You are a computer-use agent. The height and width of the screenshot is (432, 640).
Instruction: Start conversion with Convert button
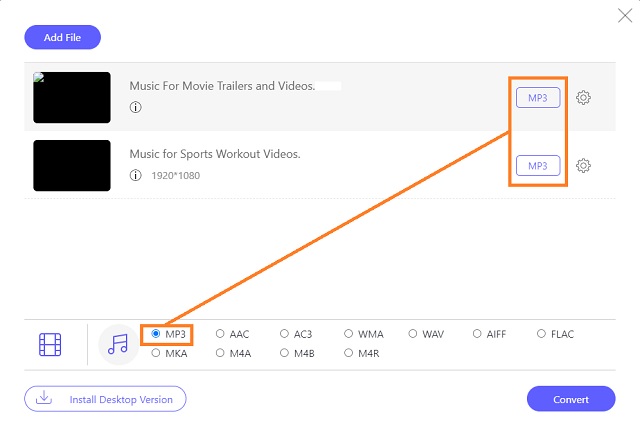(571, 399)
